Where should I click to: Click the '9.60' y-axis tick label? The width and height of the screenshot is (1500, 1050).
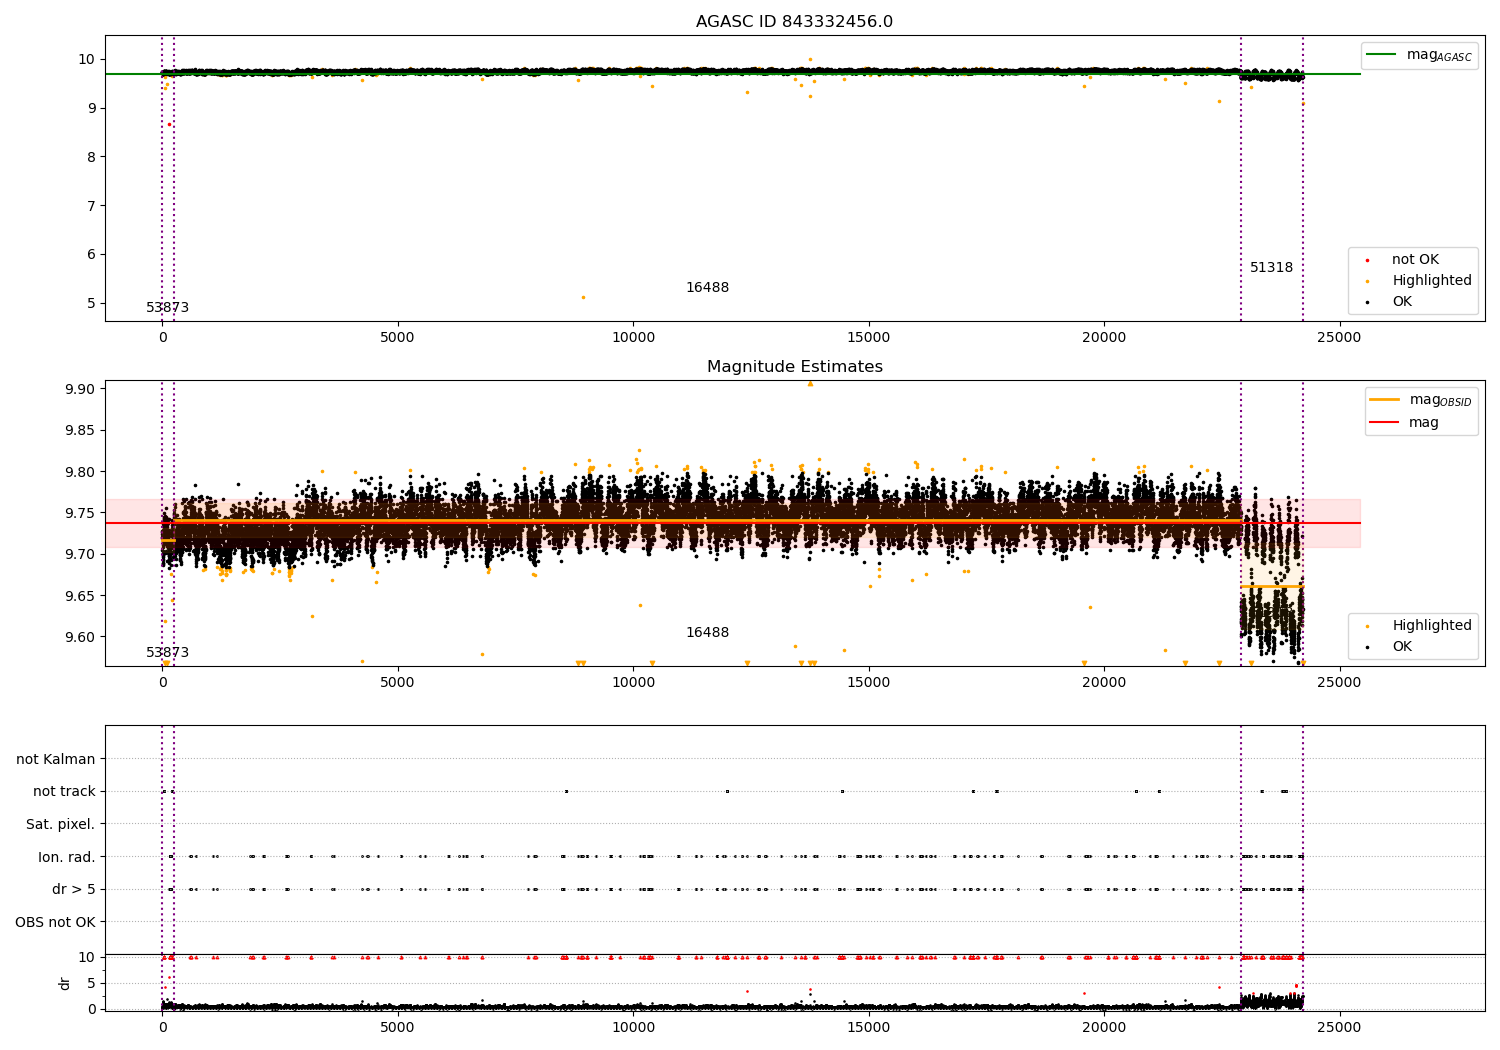click(81, 637)
